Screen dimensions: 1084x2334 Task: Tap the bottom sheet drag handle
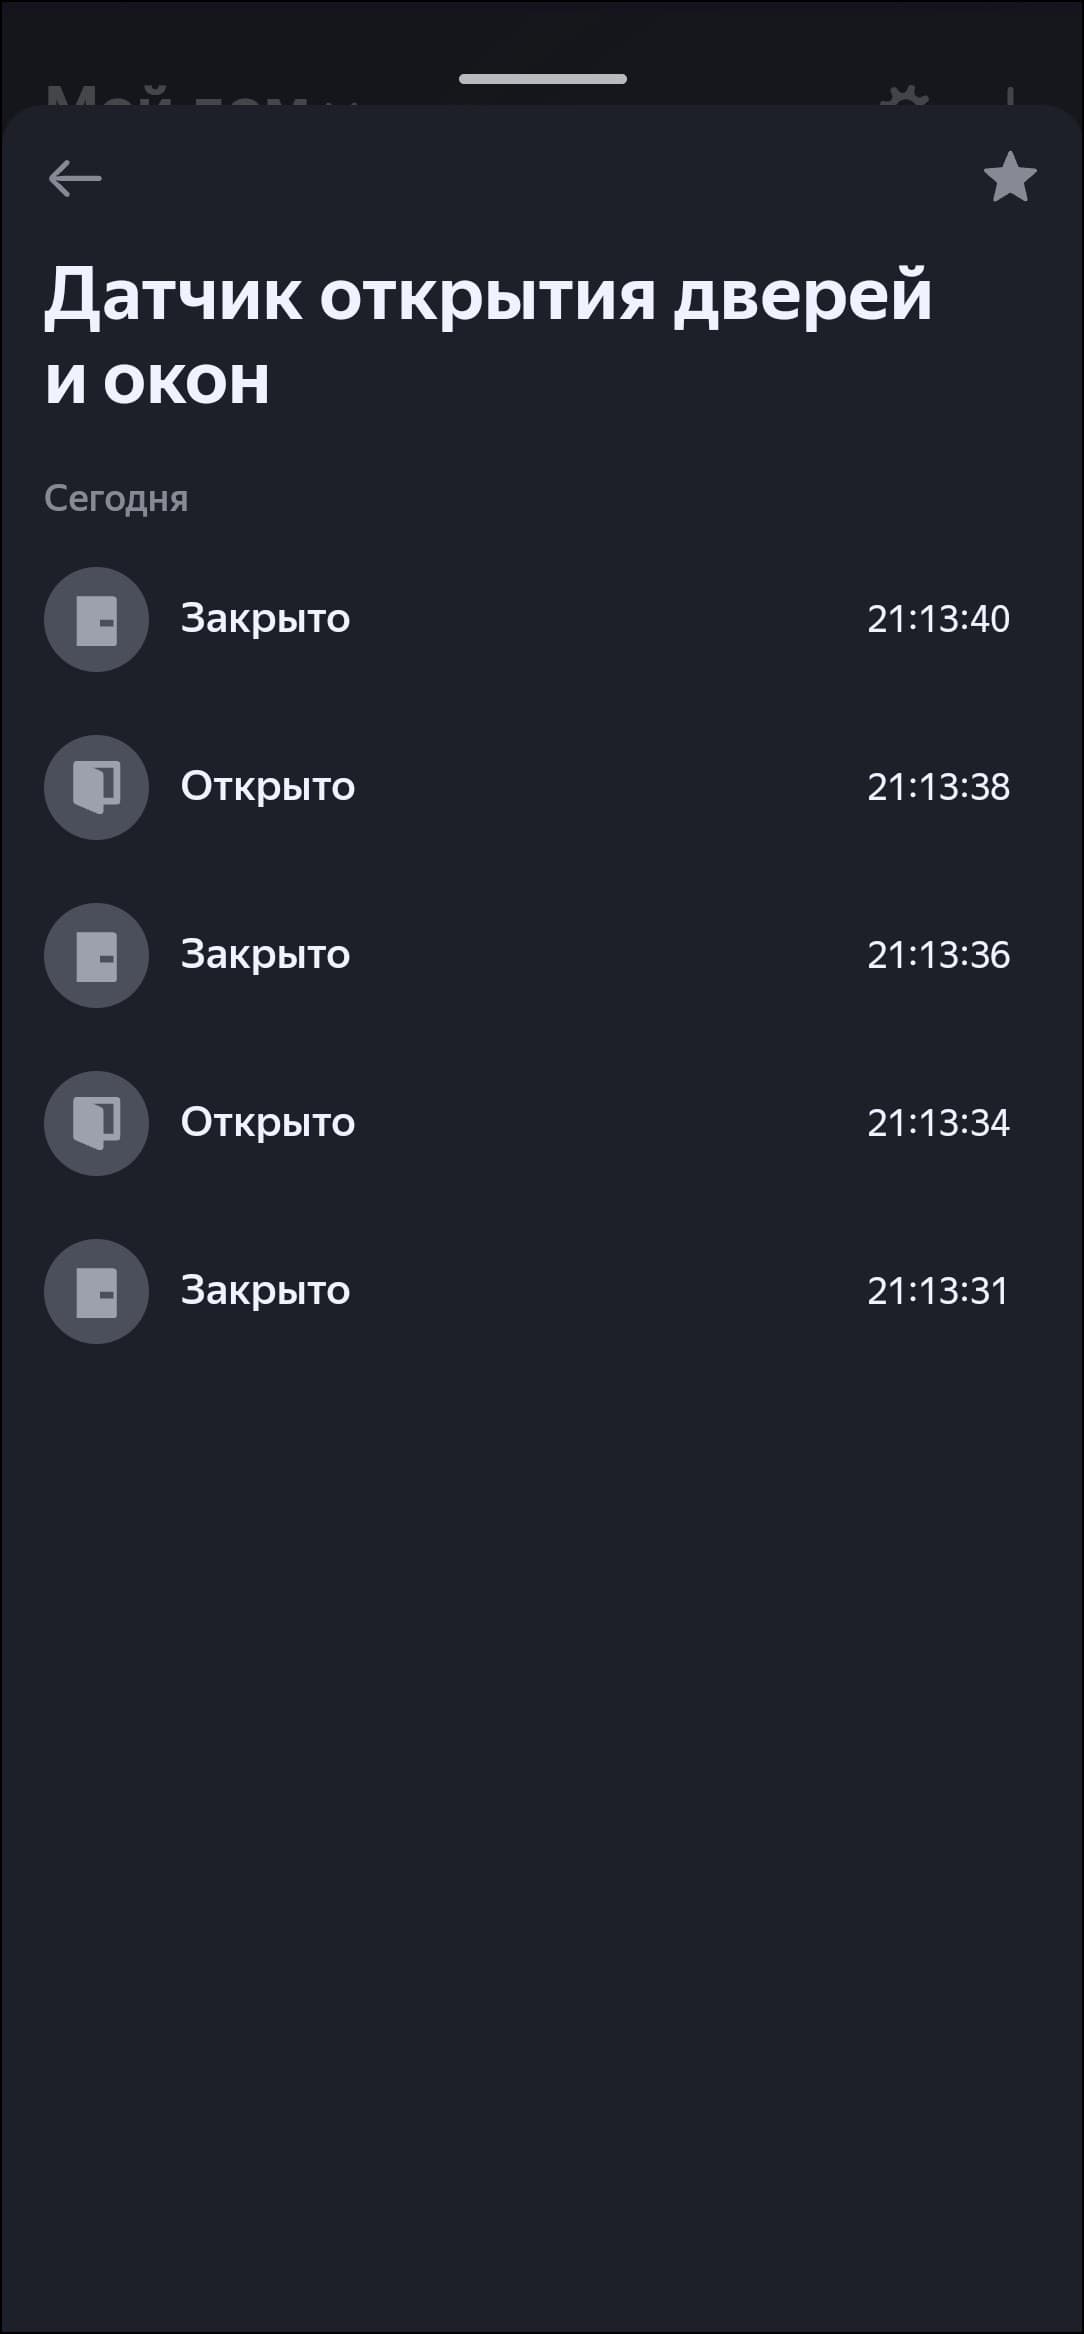[542, 79]
